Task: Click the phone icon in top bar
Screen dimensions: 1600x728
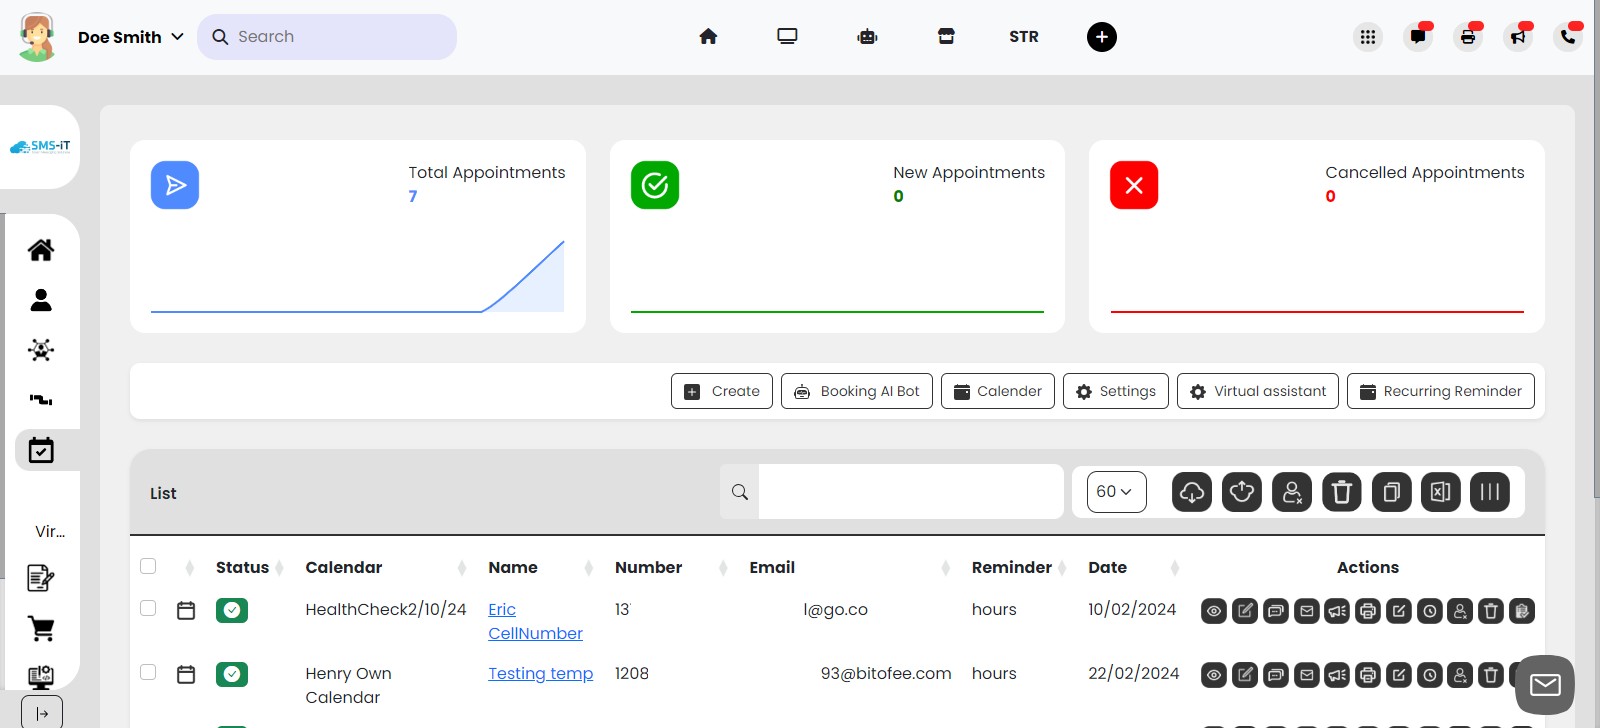Action: click(1567, 37)
